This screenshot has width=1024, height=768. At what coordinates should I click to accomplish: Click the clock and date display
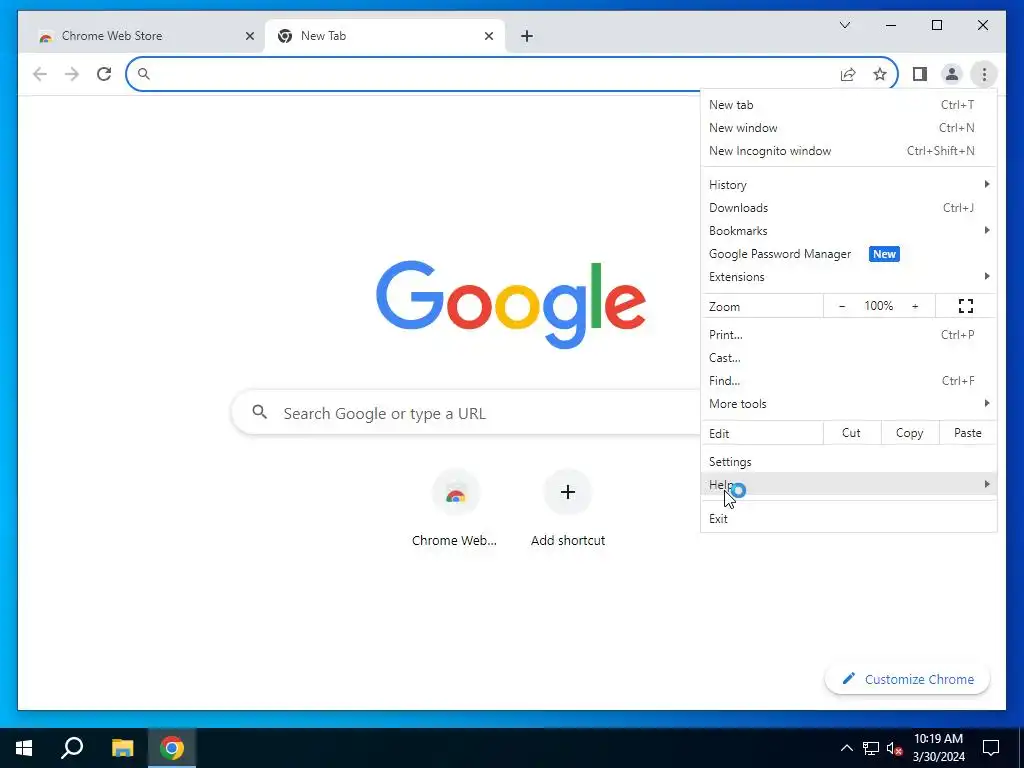pyautogui.click(x=938, y=748)
